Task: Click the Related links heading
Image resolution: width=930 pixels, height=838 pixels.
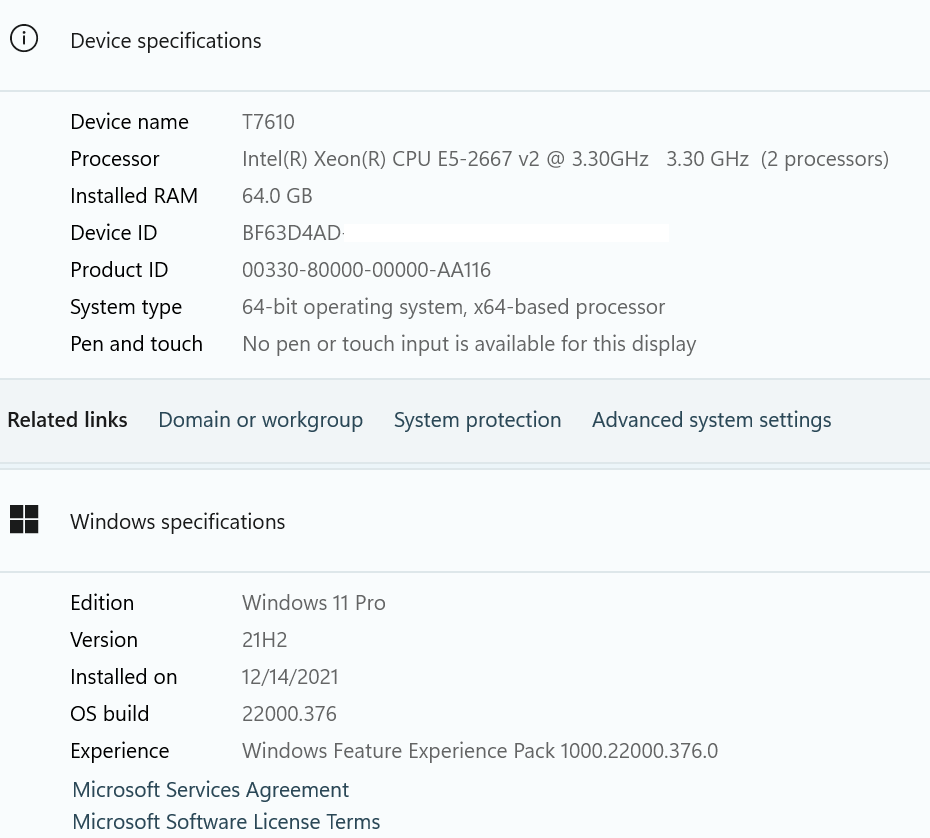Action: point(67,419)
